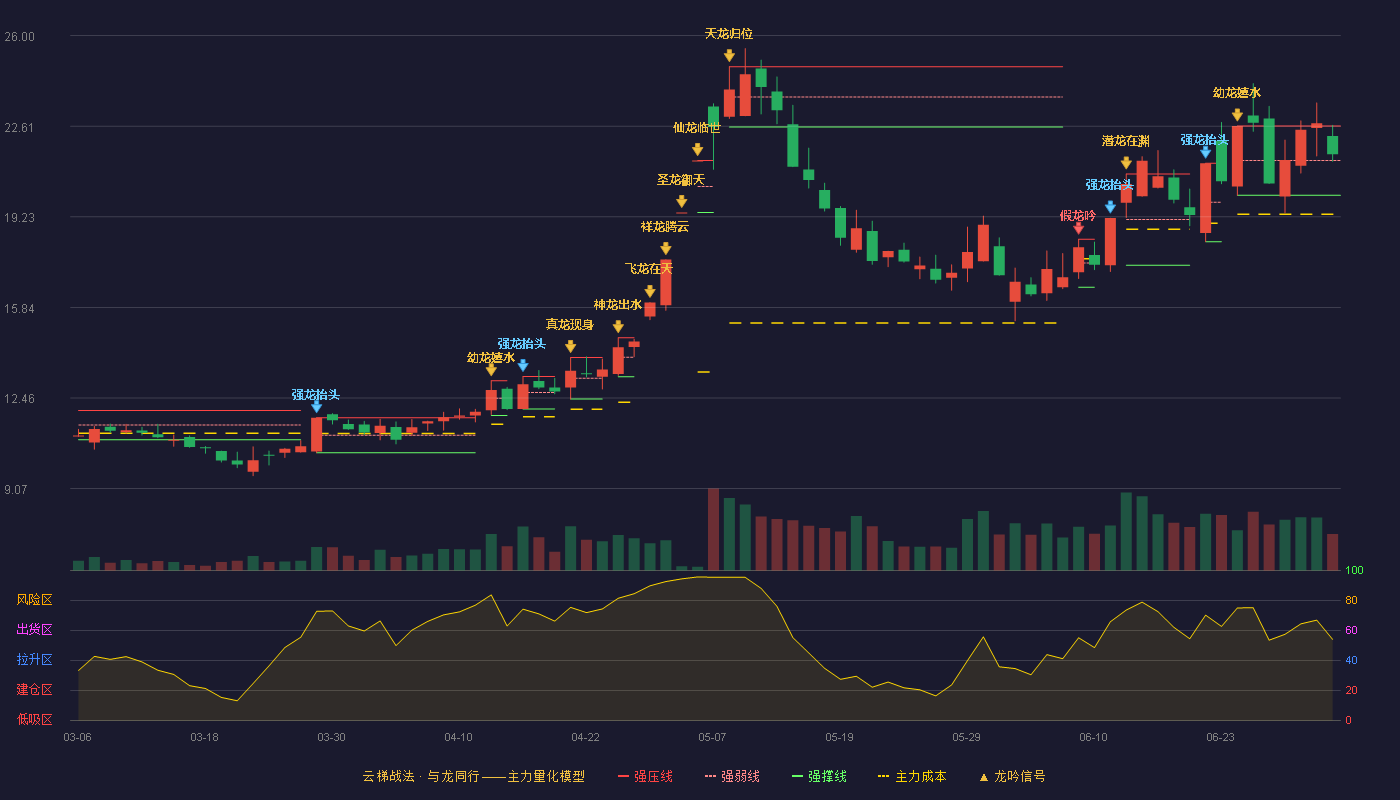Click the magenta 60 indicator scale value

[1351, 631]
